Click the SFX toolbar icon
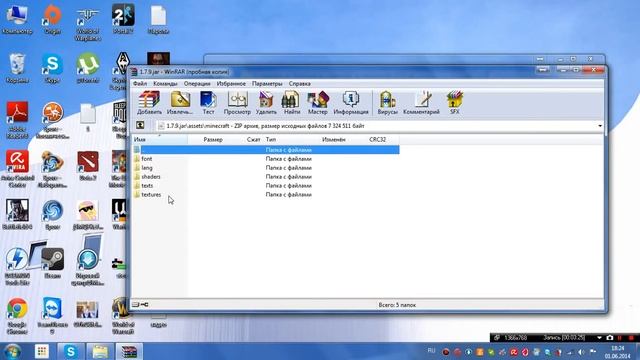The height and width of the screenshot is (360, 640). click(x=454, y=102)
